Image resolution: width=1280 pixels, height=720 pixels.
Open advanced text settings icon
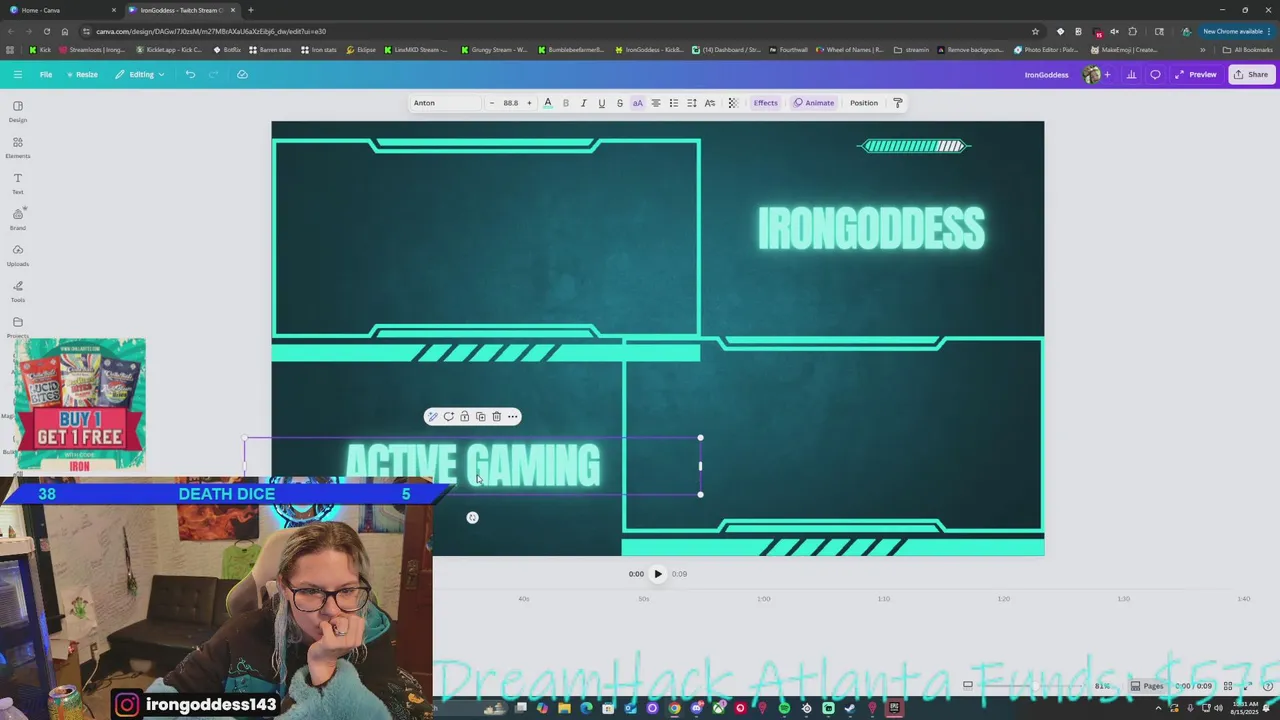click(710, 103)
